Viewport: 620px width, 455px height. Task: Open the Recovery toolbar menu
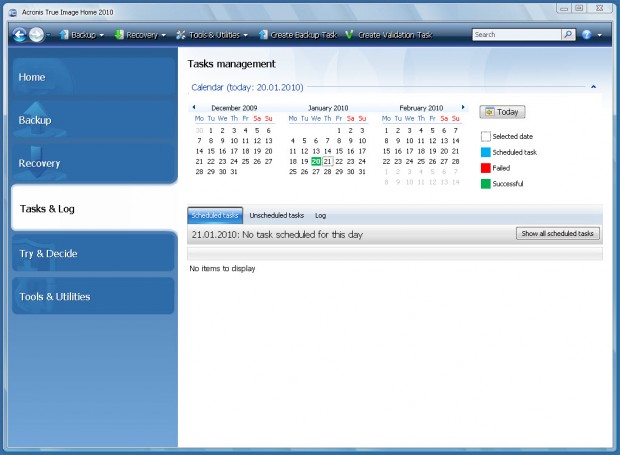140,35
